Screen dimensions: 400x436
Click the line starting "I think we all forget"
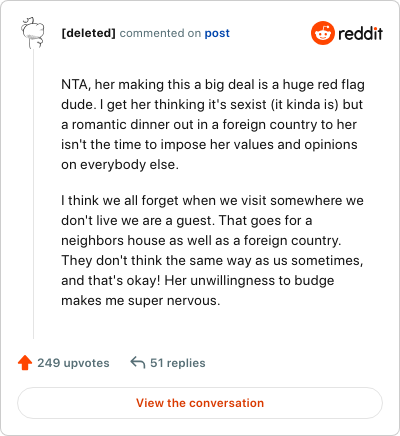pyautogui.click(x=212, y=201)
